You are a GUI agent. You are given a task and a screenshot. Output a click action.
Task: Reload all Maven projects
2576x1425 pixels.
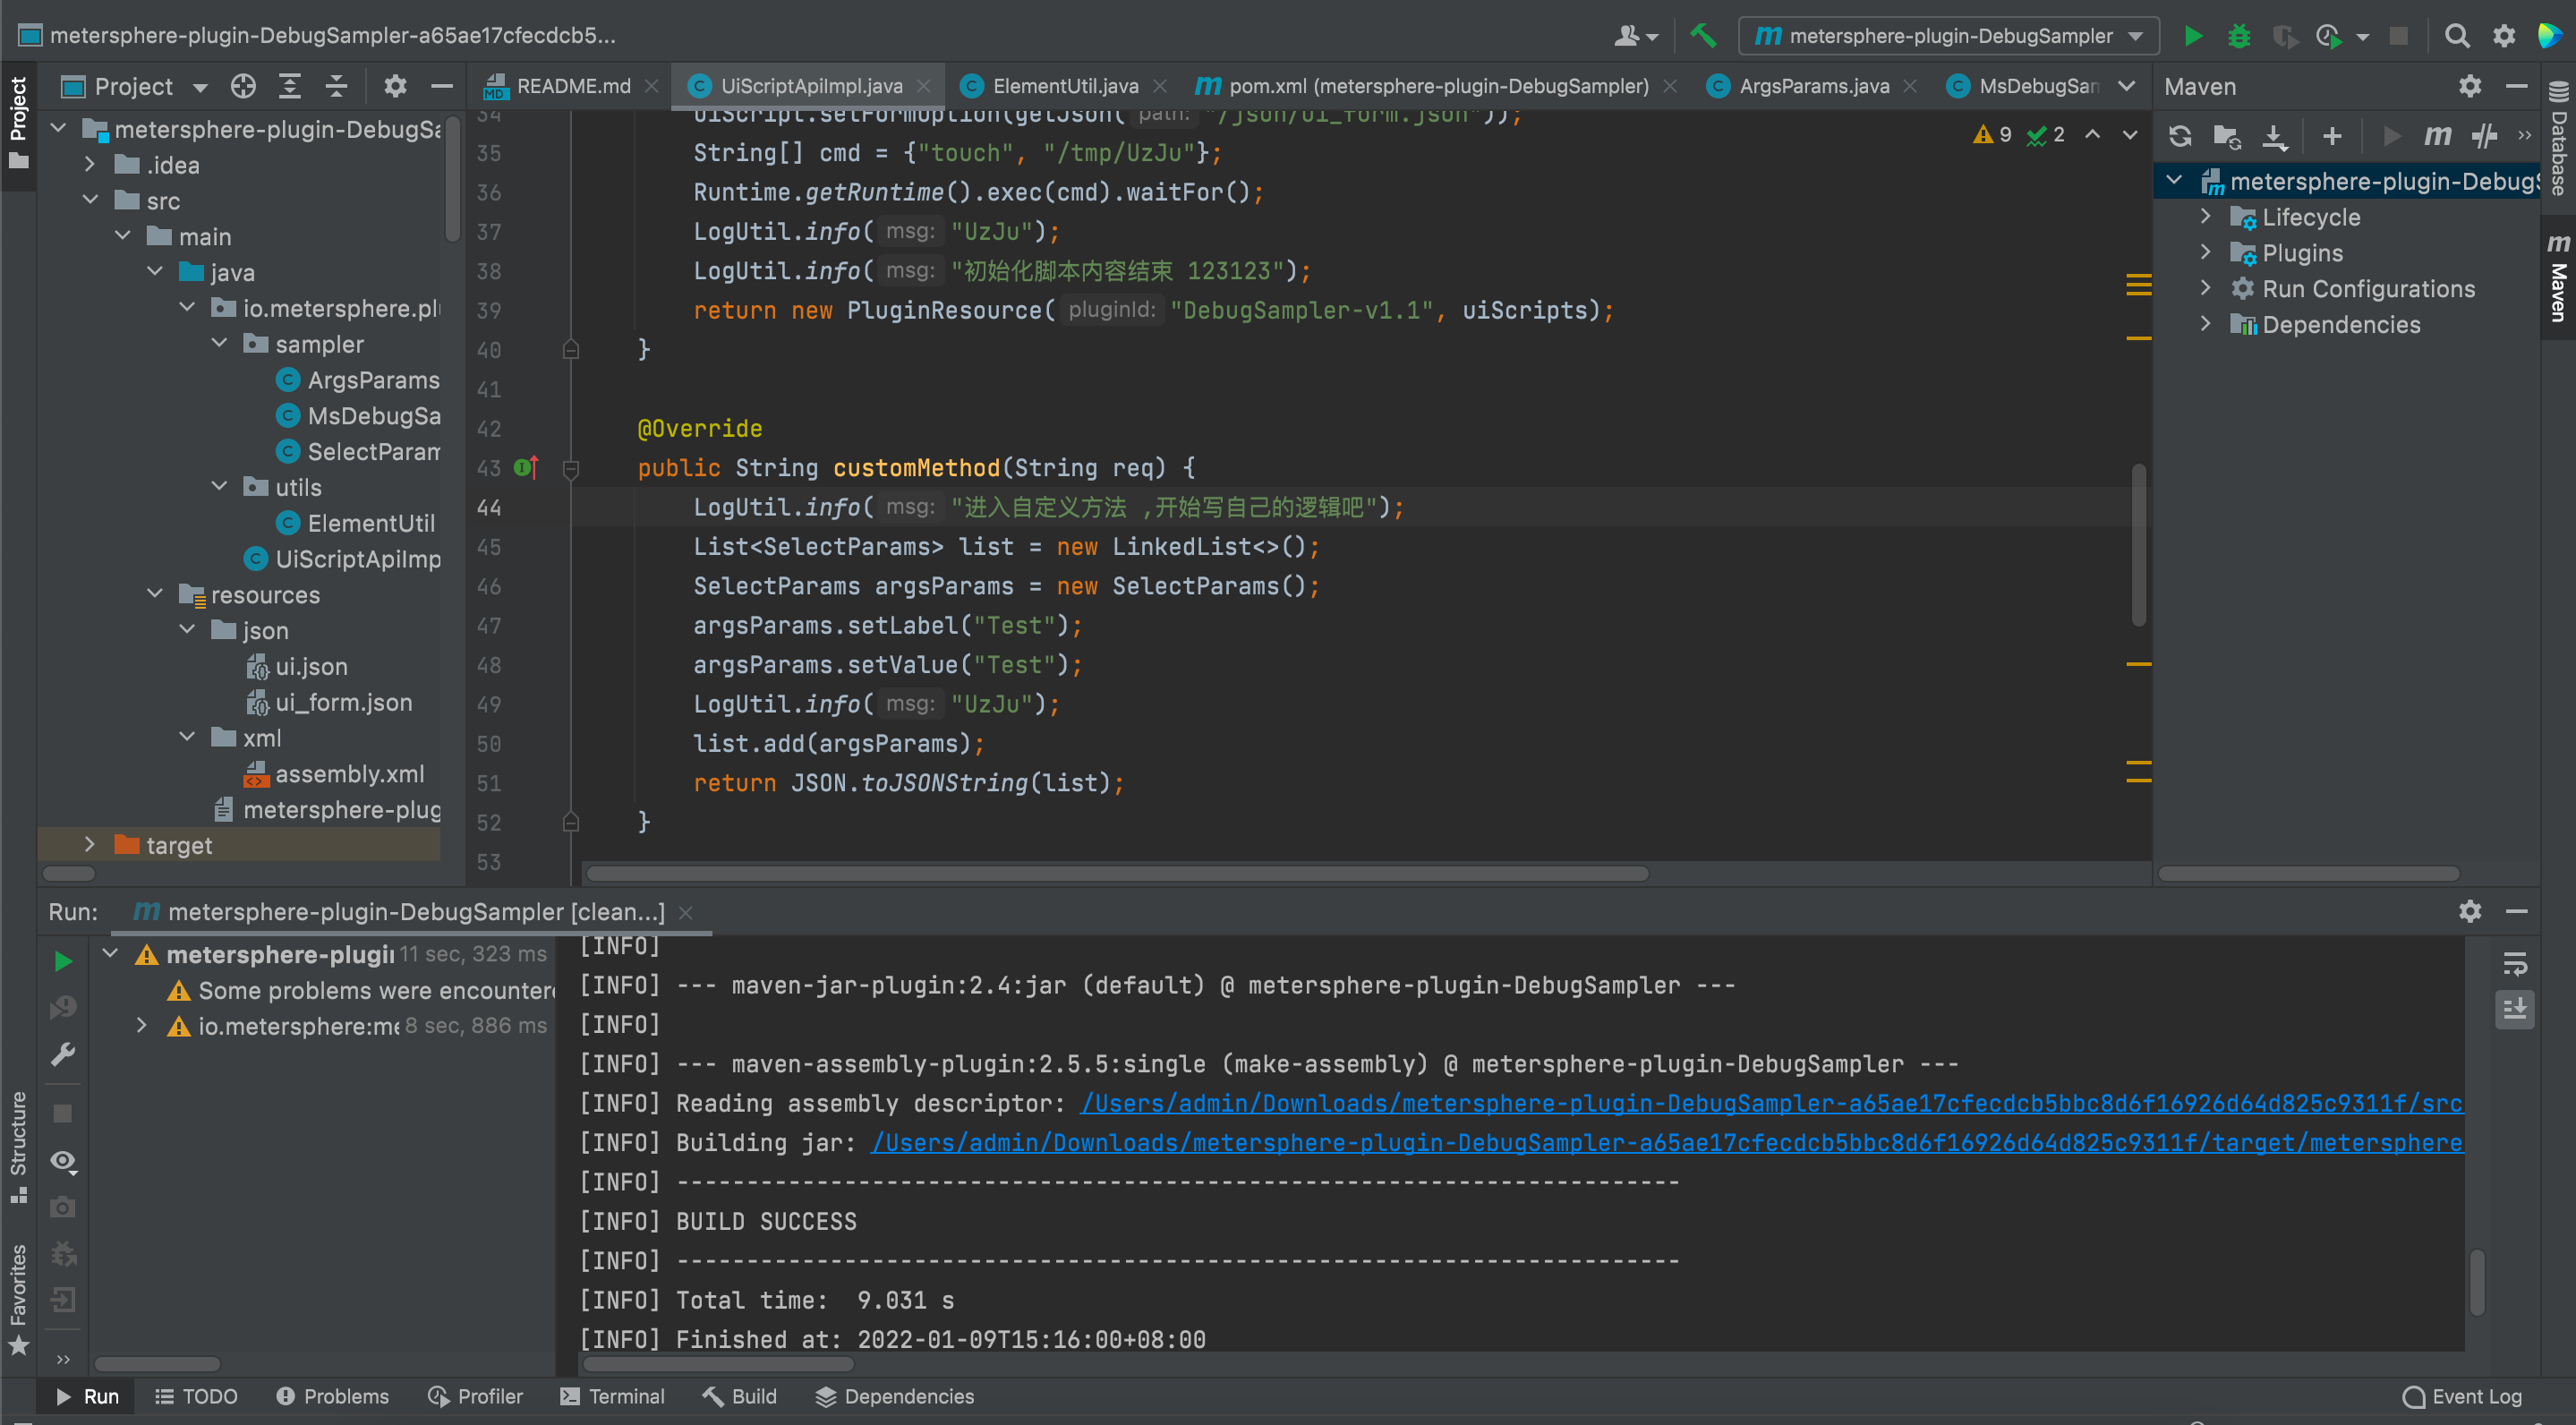click(x=2180, y=136)
